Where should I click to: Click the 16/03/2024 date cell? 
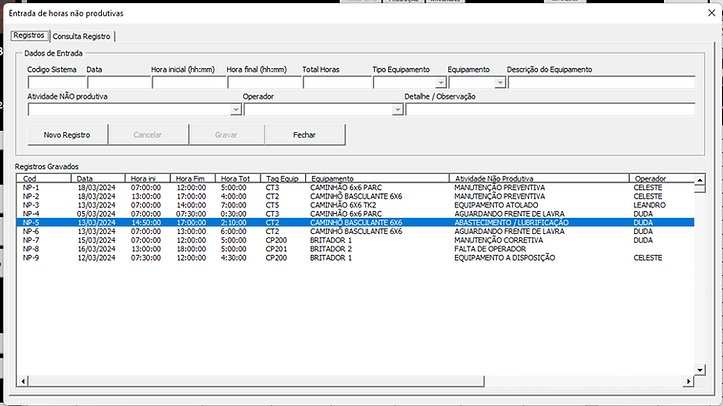(x=96, y=249)
